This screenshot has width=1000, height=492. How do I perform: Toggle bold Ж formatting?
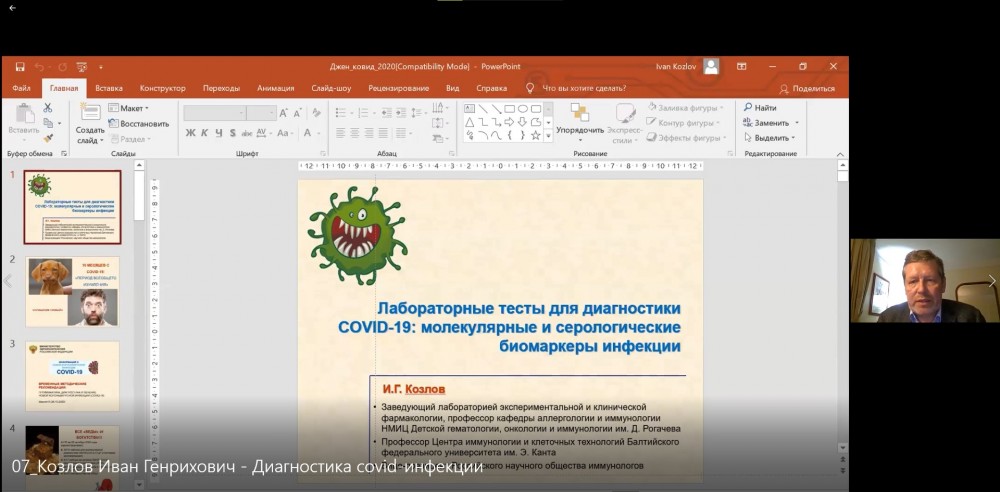coord(189,133)
